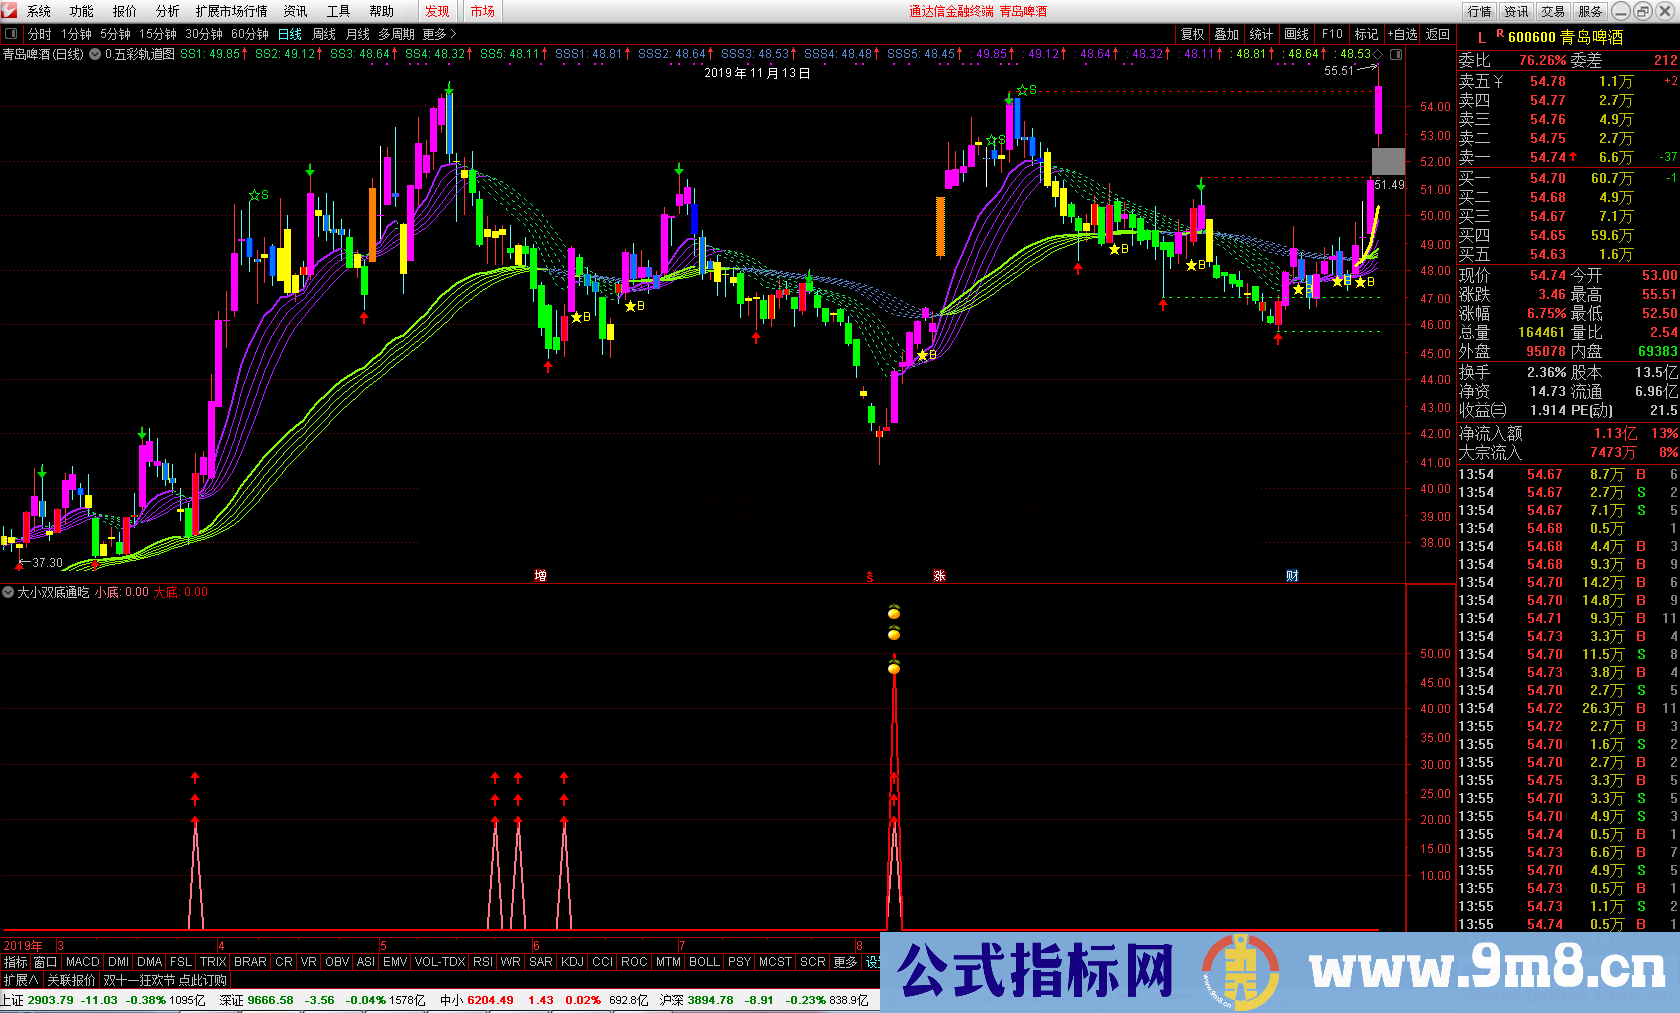Select the 日线 period
The height and width of the screenshot is (1013, 1680).
click(290, 34)
